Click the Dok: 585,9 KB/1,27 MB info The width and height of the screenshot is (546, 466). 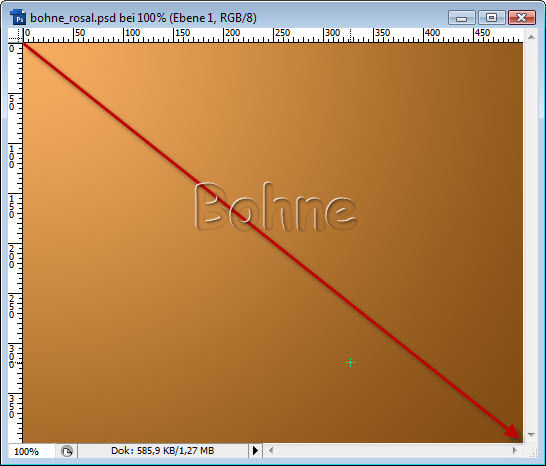click(x=163, y=451)
